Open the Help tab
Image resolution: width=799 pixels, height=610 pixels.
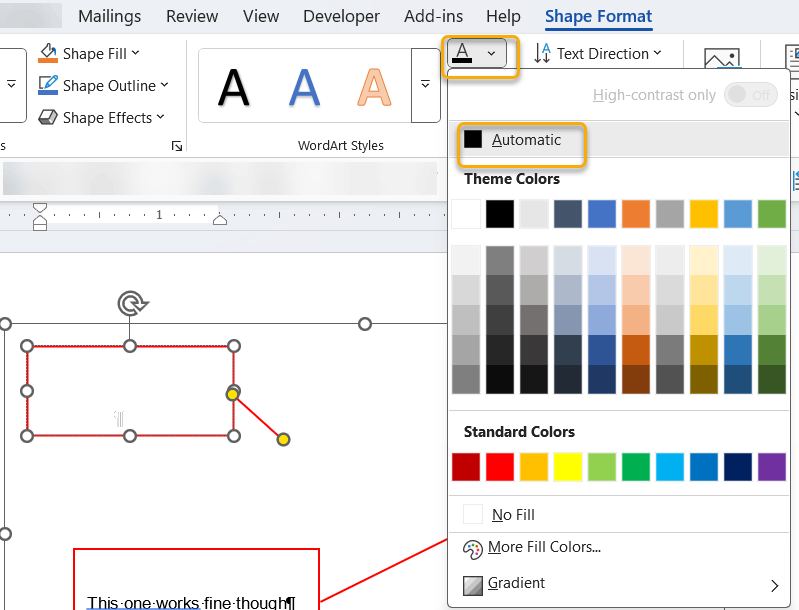(x=503, y=16)
